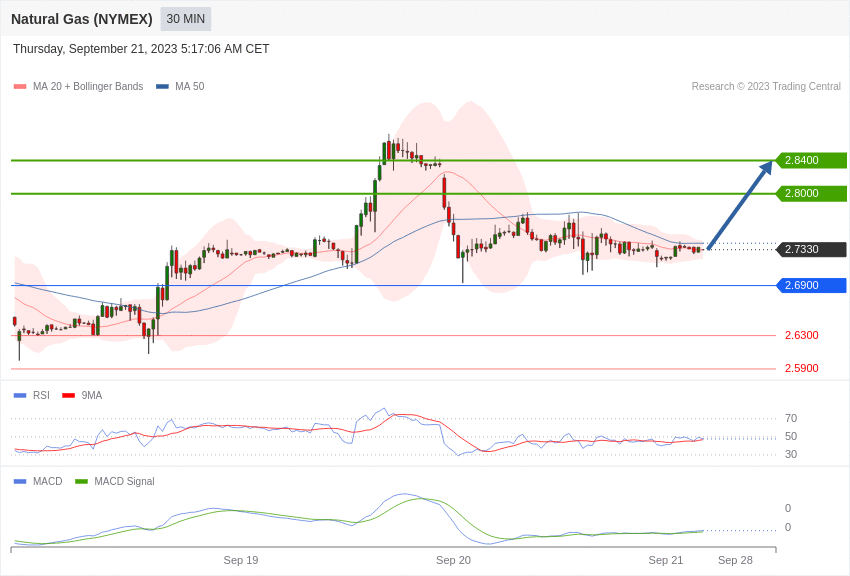850x576 pixels.
Task: Click the Sep 19 date marker
Action: click(241, 560)
